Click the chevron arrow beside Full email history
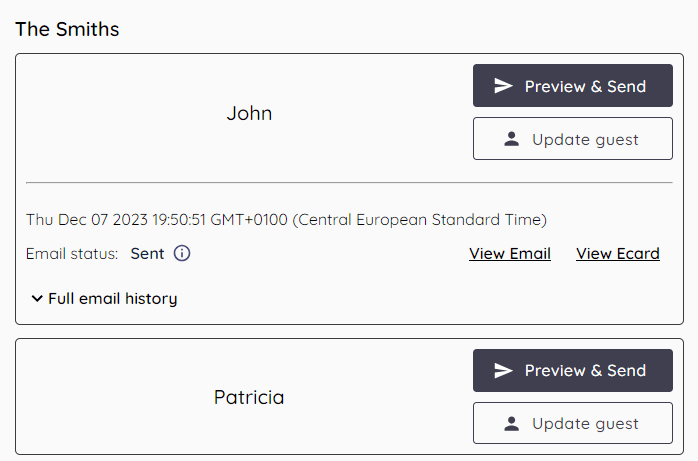 tap(37, 298)
